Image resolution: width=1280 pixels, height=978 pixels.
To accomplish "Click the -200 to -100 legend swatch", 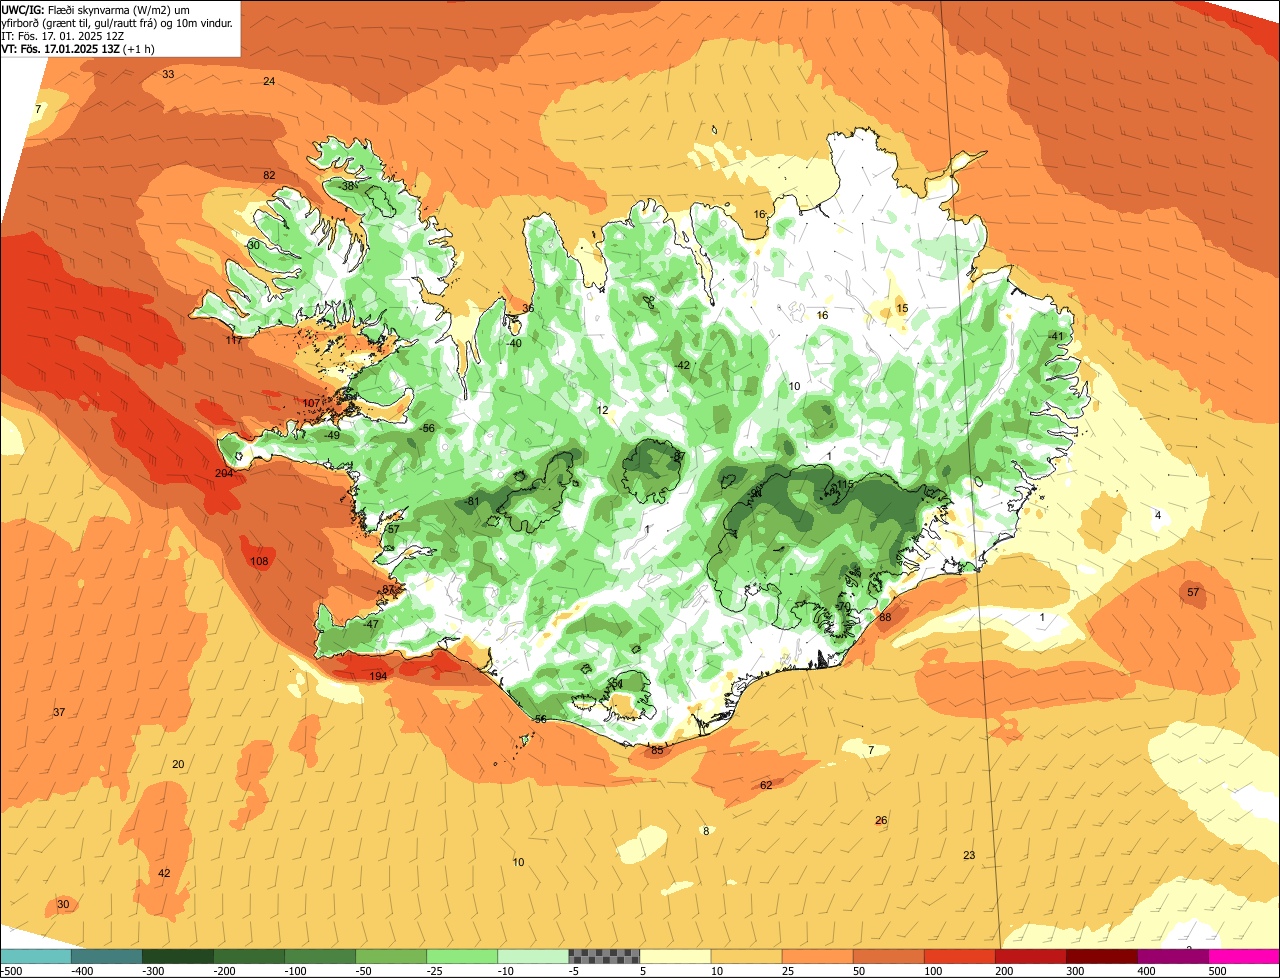I will tap(249, 956).
